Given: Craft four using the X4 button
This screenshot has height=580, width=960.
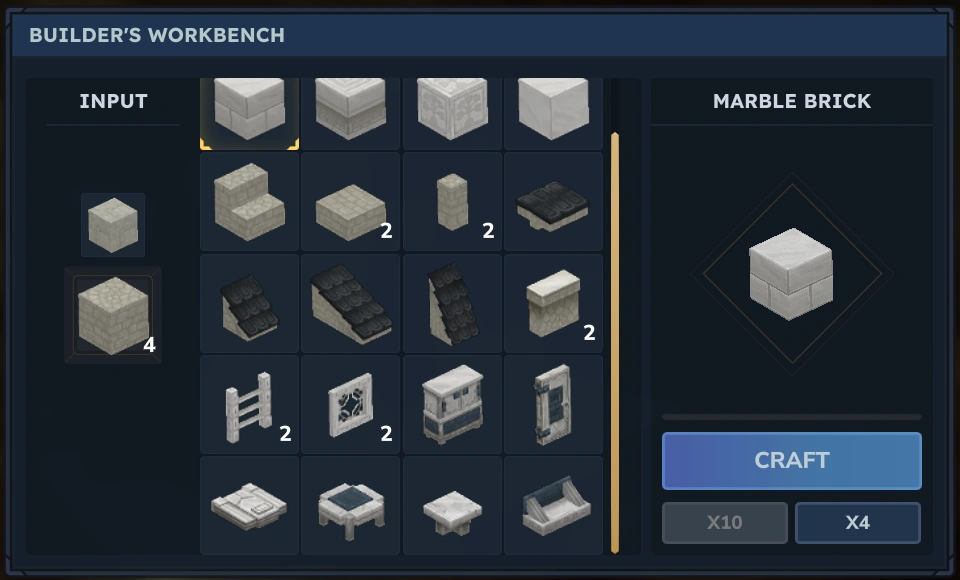Looking at the screenshot, I should click(x=858, y=522).
